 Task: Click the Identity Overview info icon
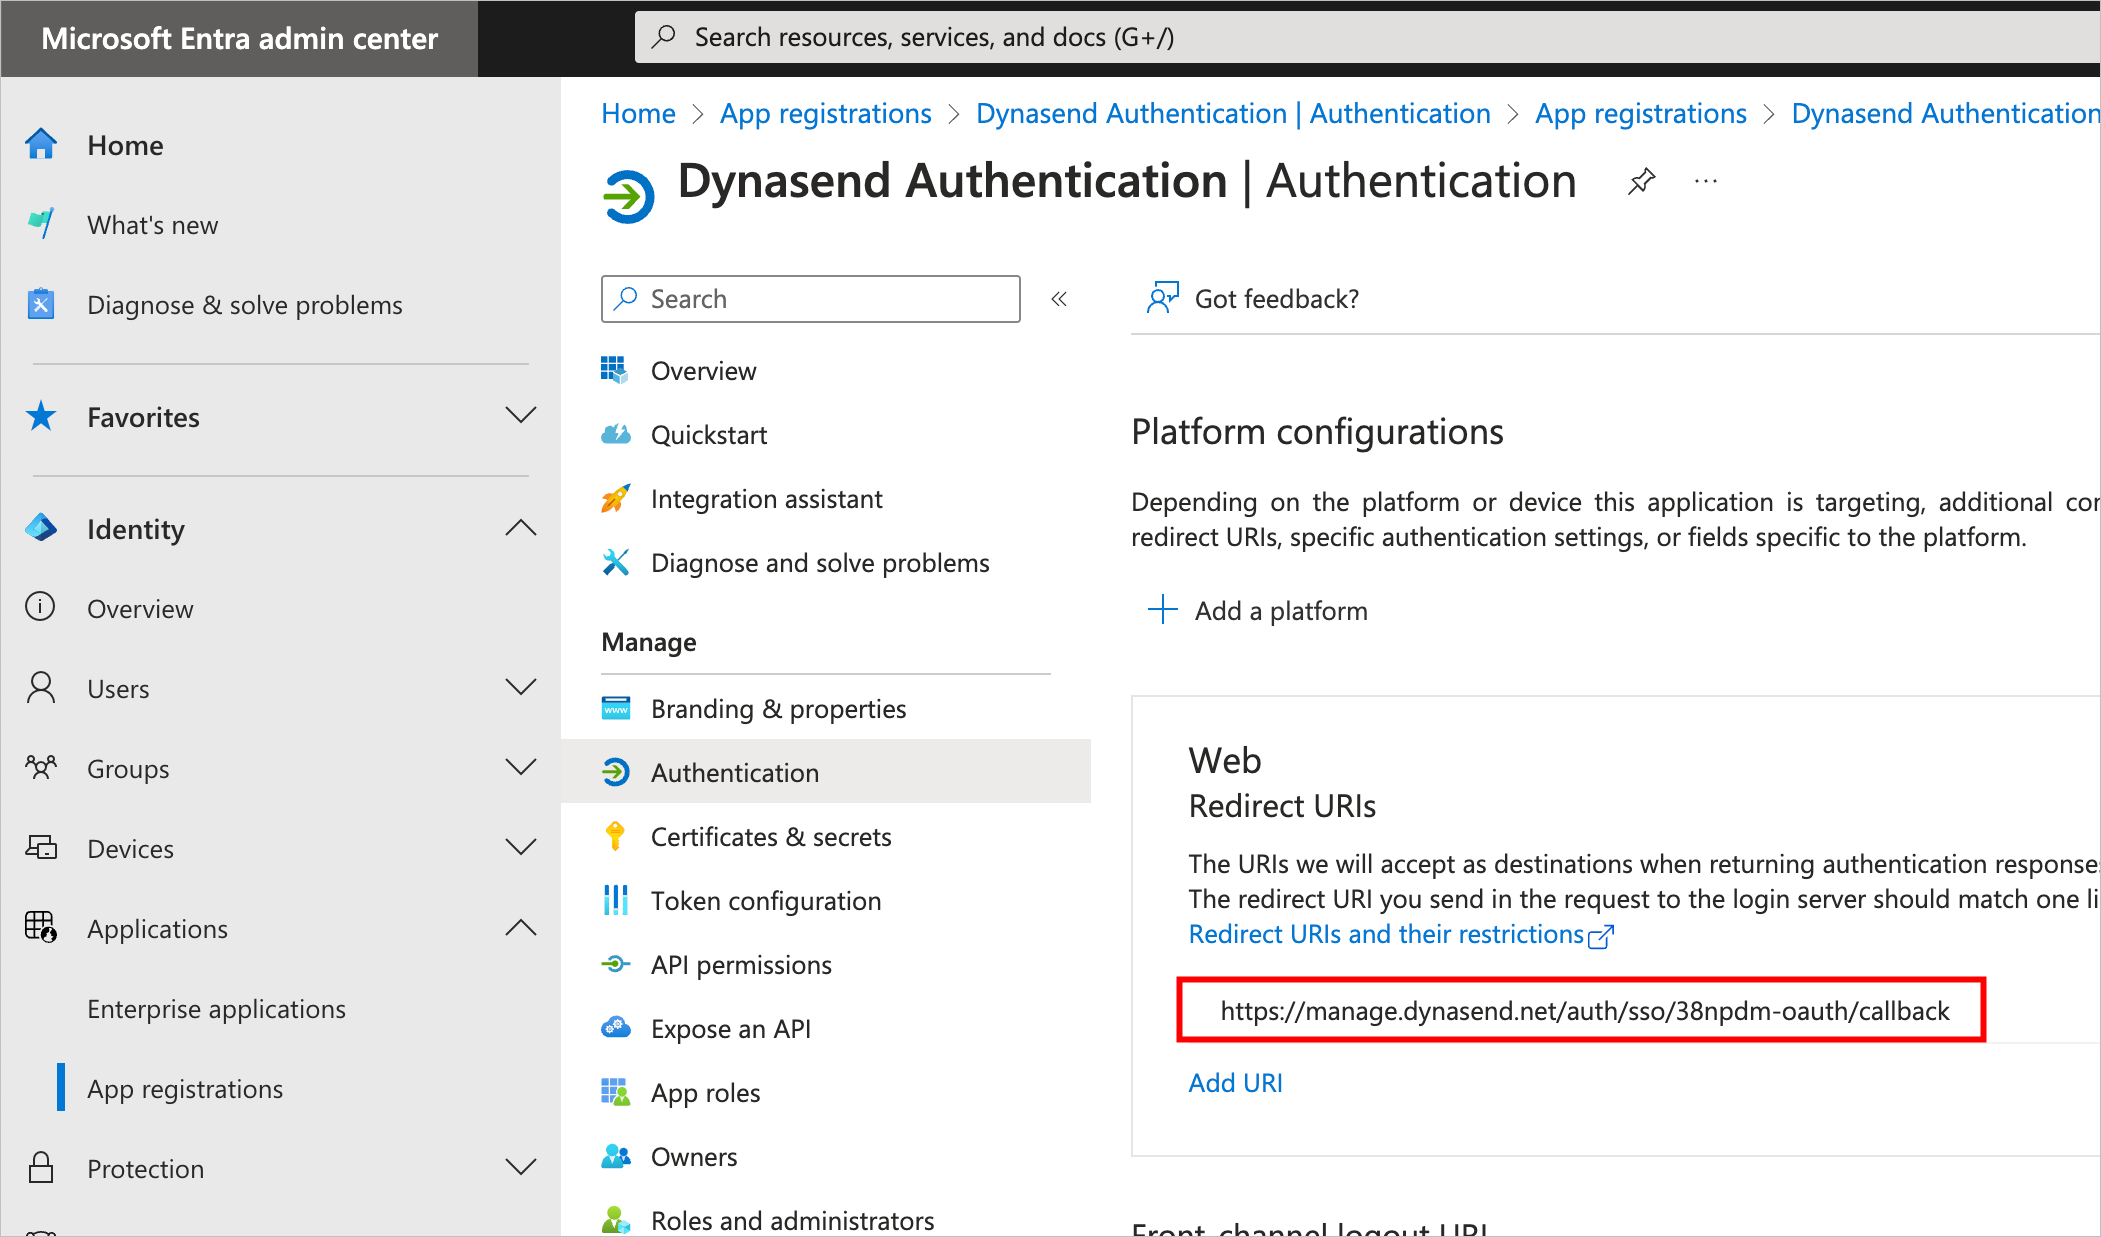click(41, 607)
